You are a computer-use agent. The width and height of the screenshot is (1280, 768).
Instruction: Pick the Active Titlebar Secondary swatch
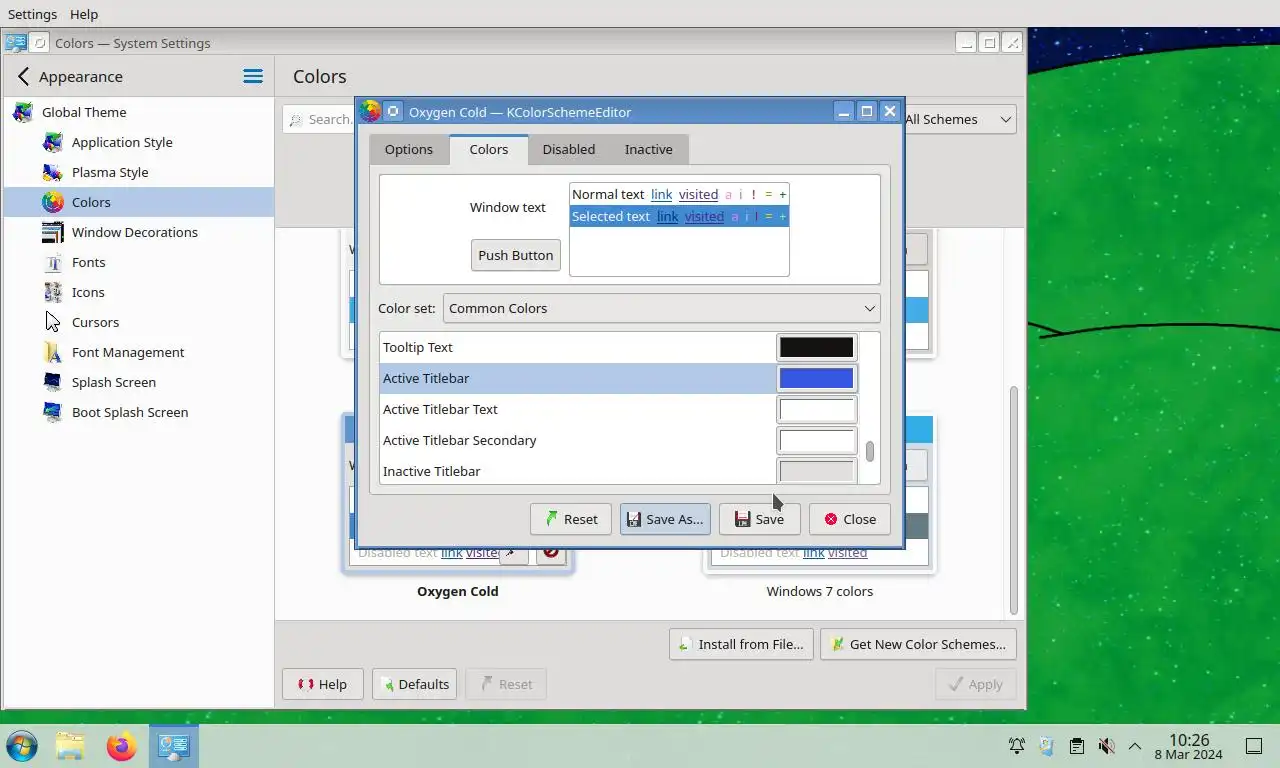[817, 440]
